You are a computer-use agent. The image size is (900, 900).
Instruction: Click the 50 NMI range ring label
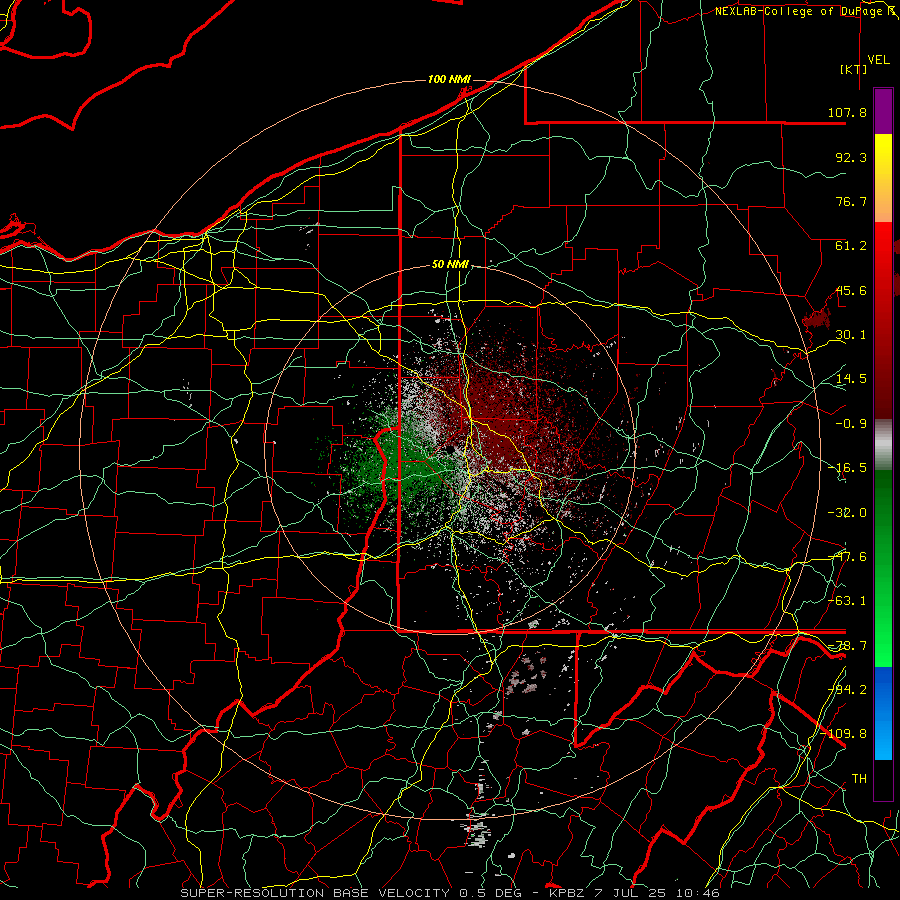click(450, 264)
